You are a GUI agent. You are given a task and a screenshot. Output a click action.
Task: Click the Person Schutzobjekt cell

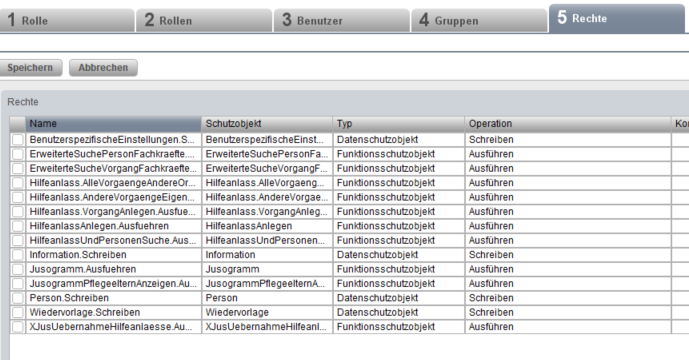tap(267, 298)
